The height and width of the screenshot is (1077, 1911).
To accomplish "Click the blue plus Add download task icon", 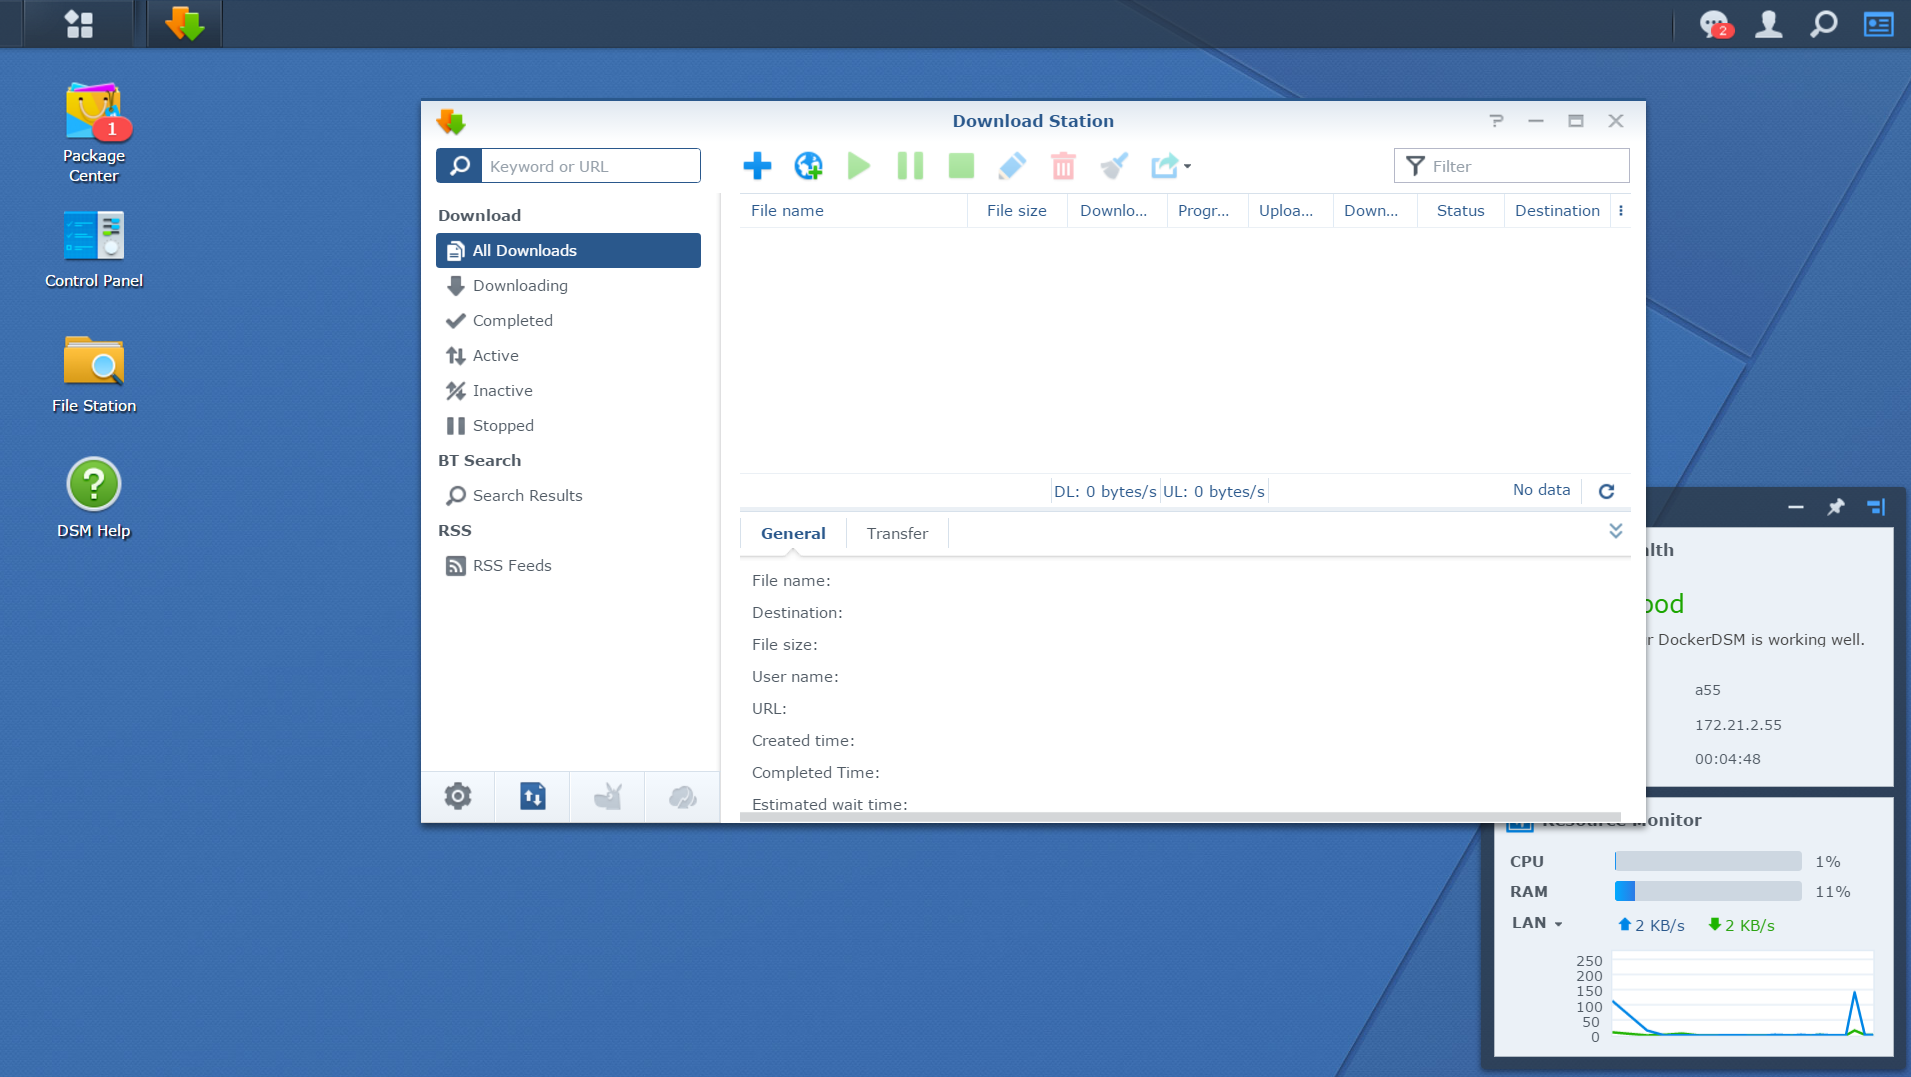I will tap(757, 166).
